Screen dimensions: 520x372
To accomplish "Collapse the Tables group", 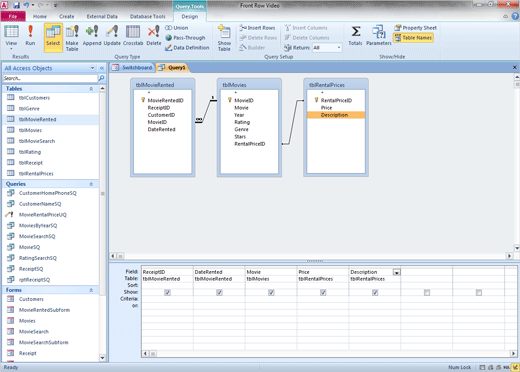I will click(91, 89).
